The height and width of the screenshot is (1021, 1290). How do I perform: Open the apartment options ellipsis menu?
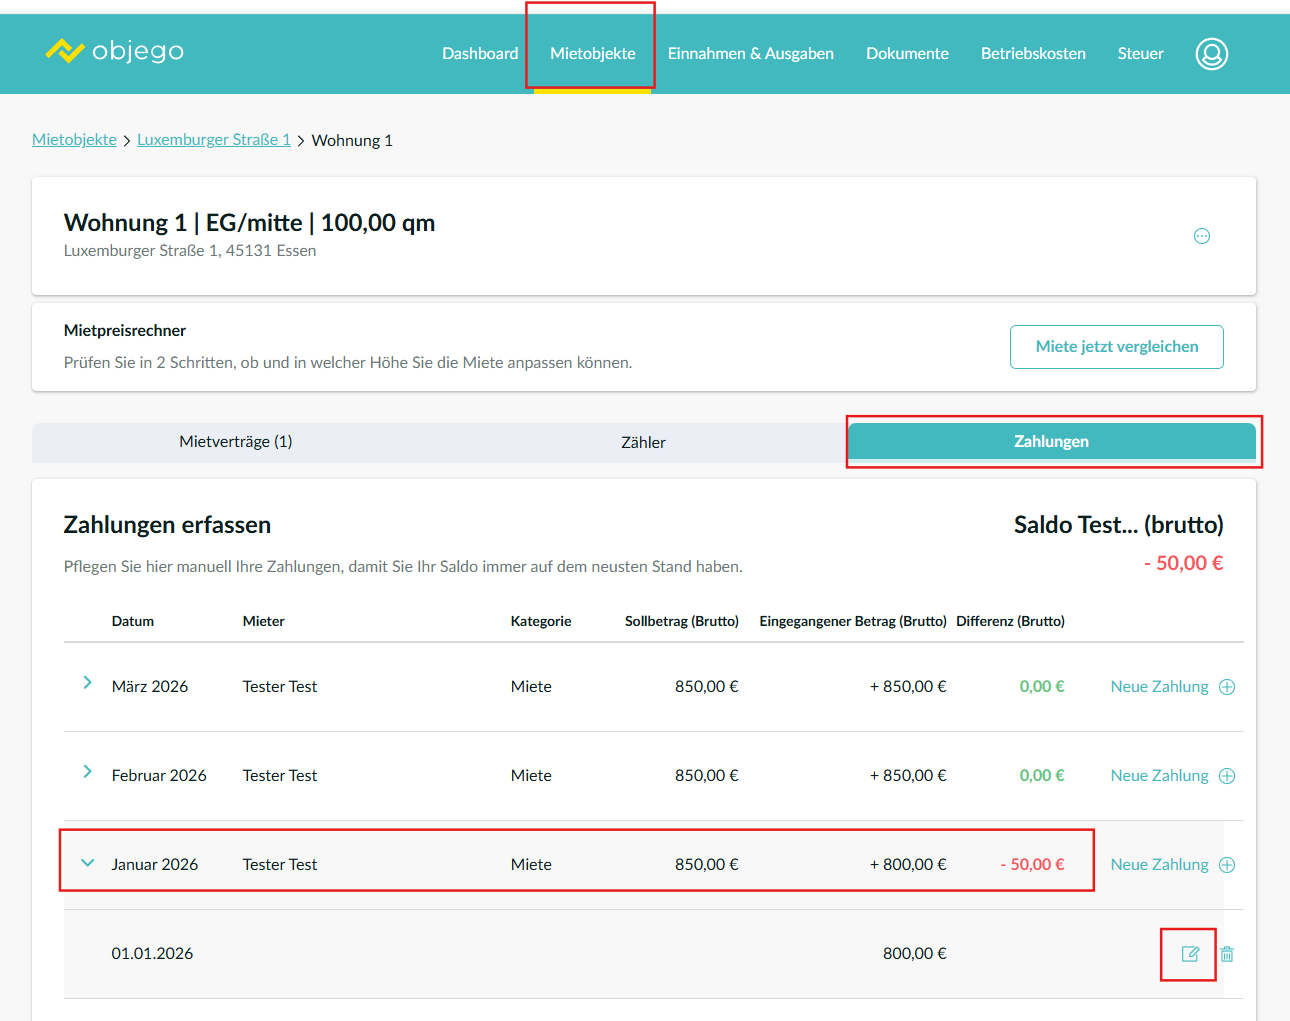tap(1202, 236)
